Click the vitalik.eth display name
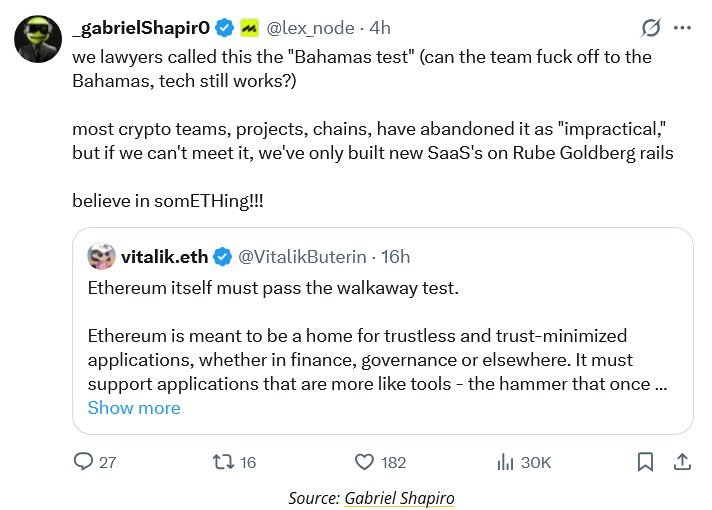The image size is (712, 510). pos(164,257)
